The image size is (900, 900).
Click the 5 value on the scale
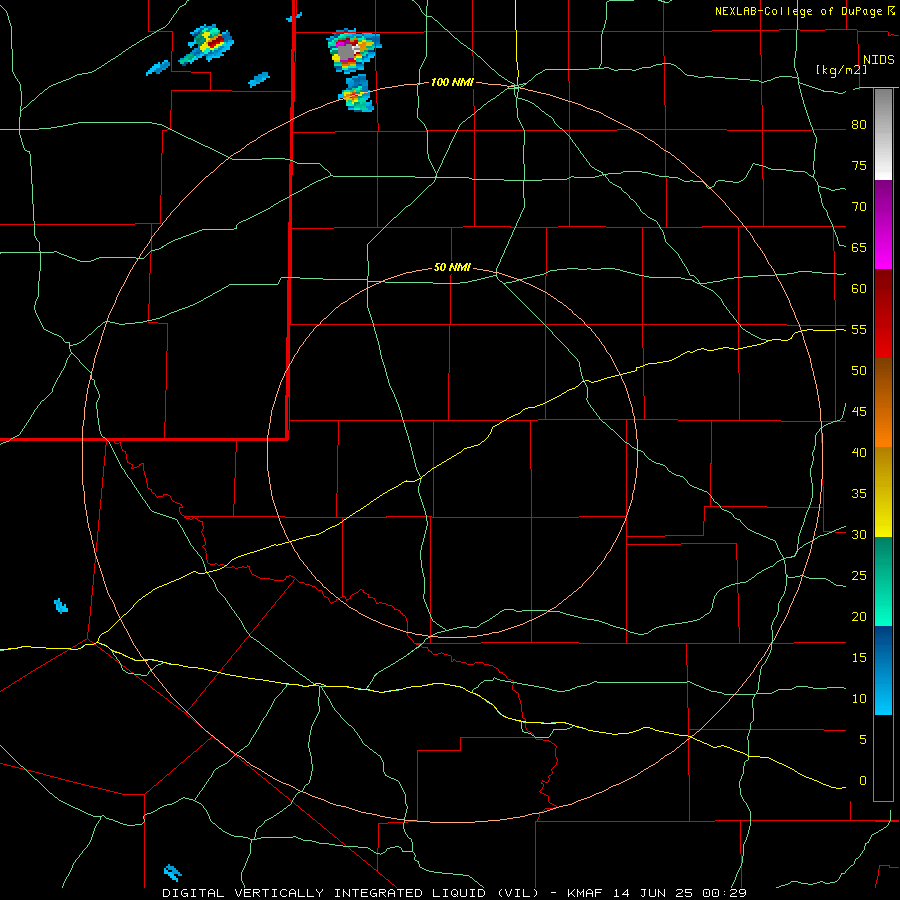[x=863, y=739]
